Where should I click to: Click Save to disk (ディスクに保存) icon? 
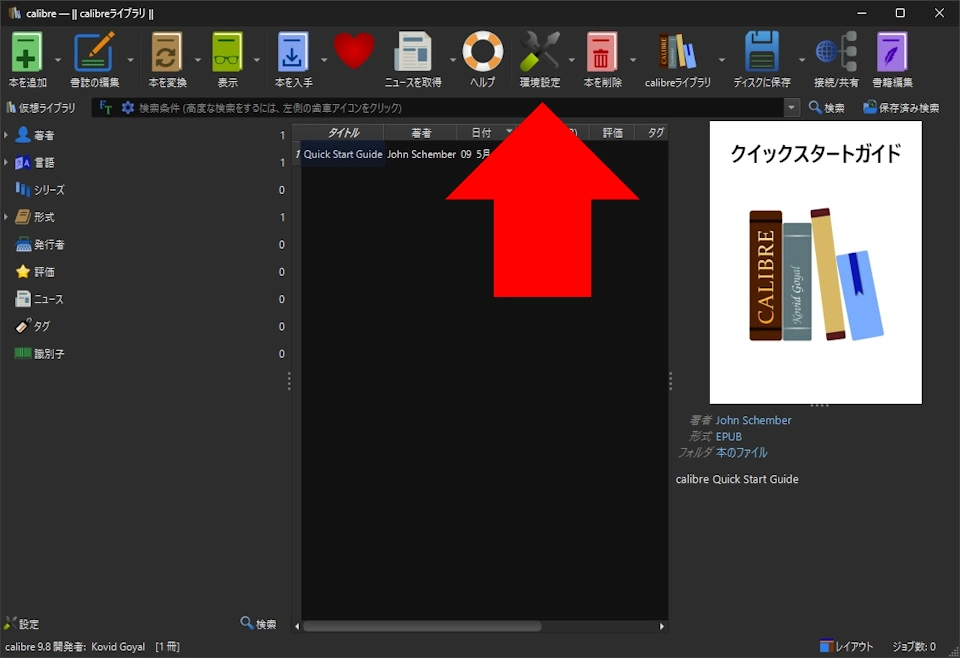(762, 52)
